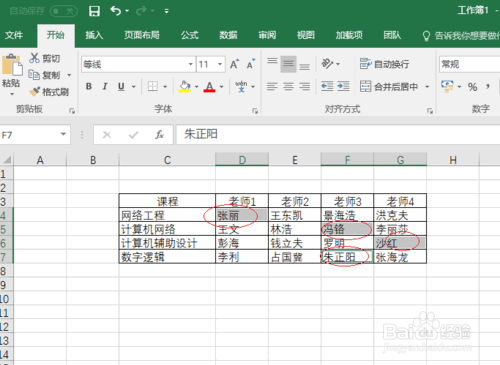500x365 pixels.
Task: Align text right
Action: coord(304,87)
